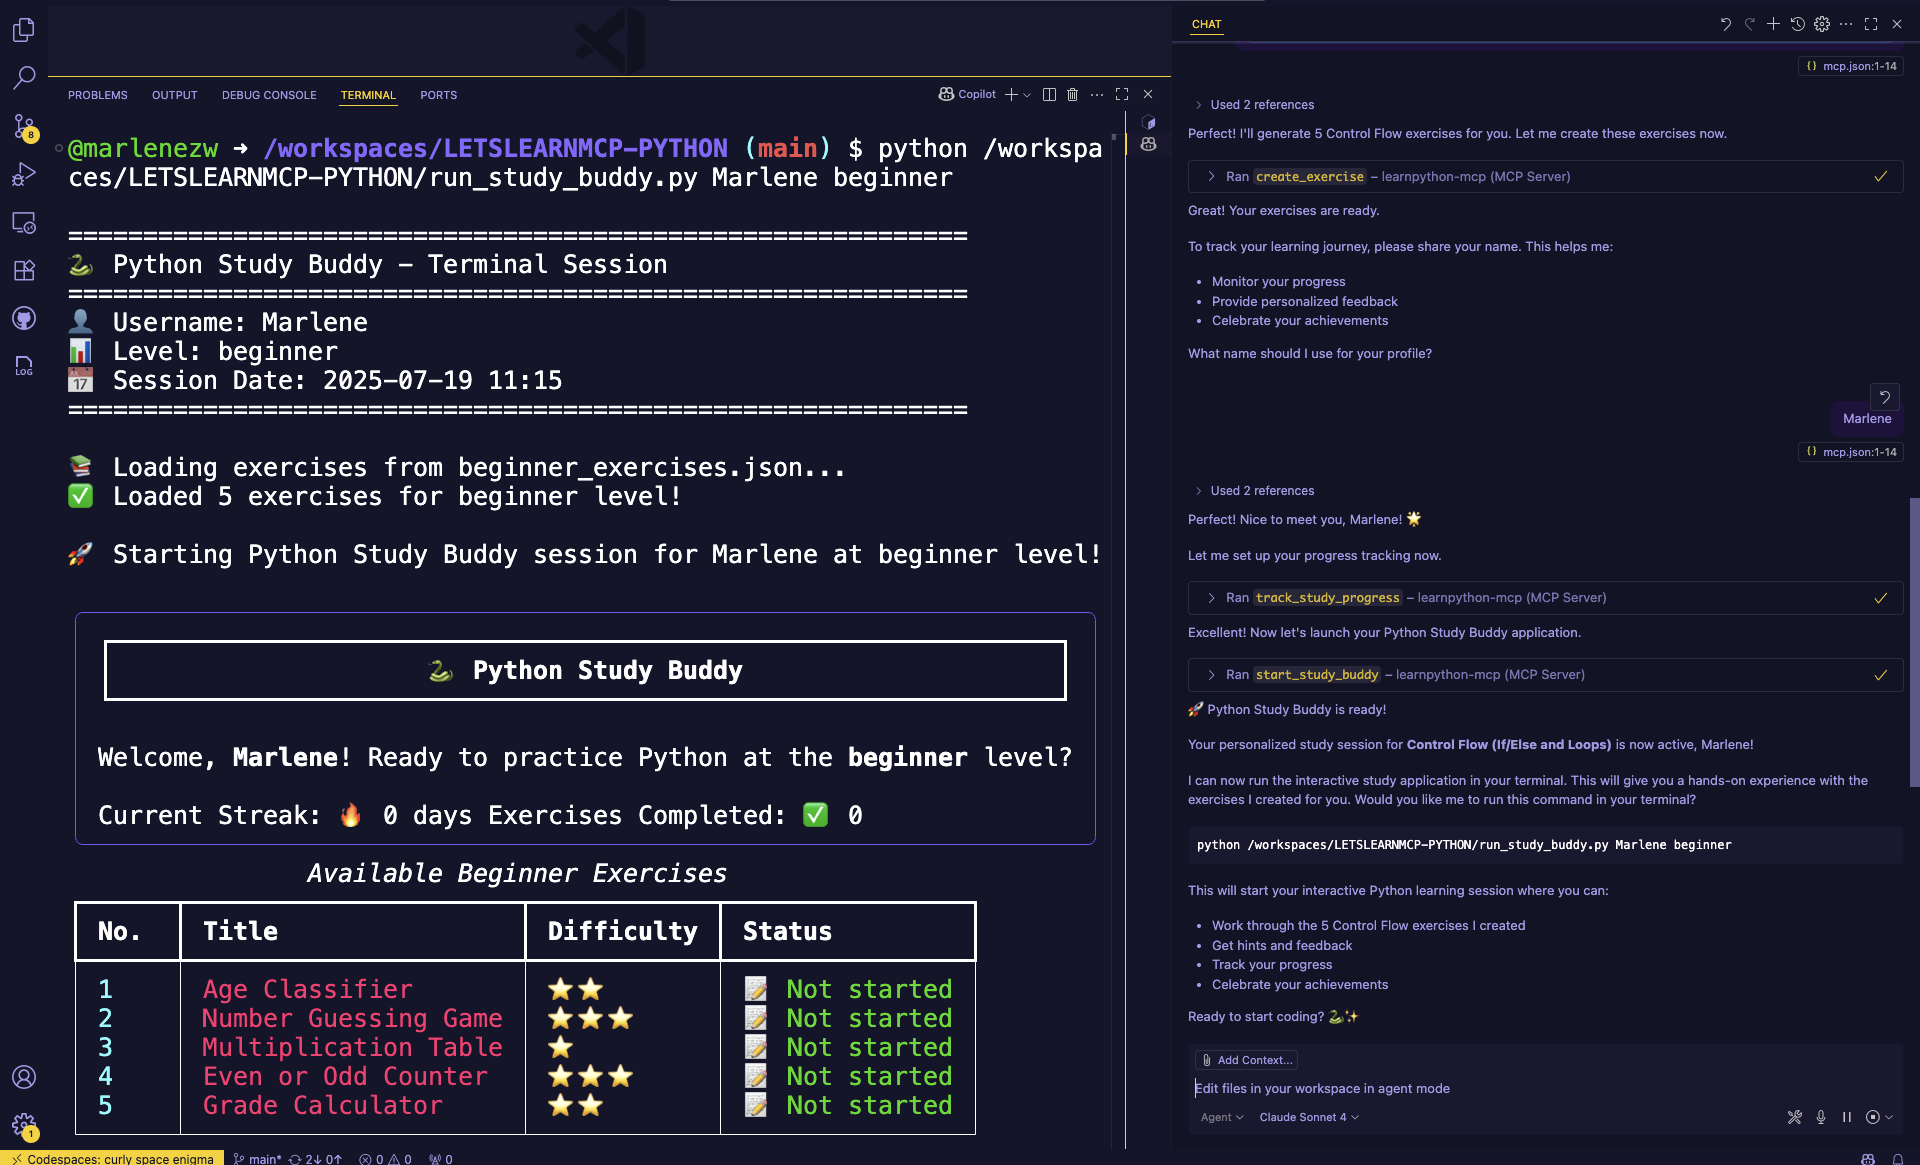1920x1165 pixels.
Task: Switch to the DEBUG CONSOLE tab
Action: point(268,95)
